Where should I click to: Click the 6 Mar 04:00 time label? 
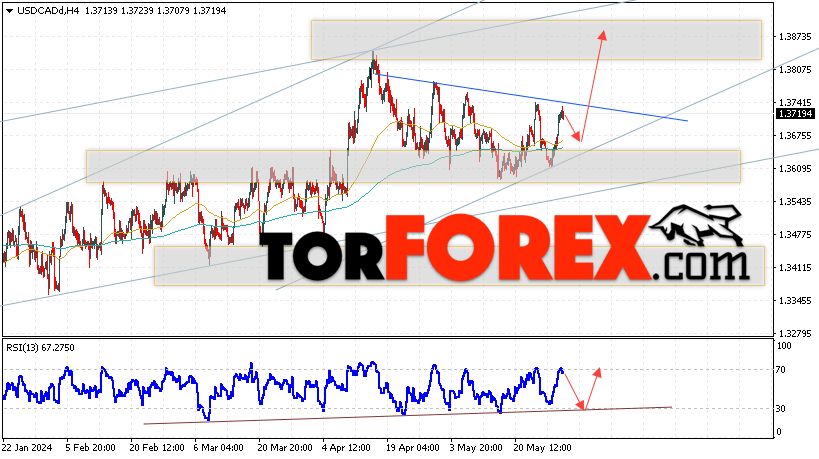point(218,448)
